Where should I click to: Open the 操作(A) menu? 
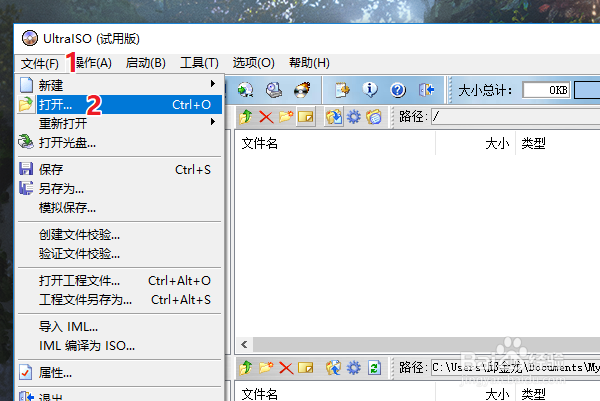(x=93, y=63)
